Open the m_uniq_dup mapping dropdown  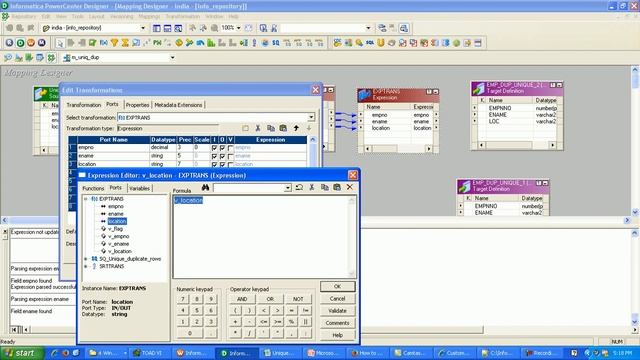click(172, 58)
